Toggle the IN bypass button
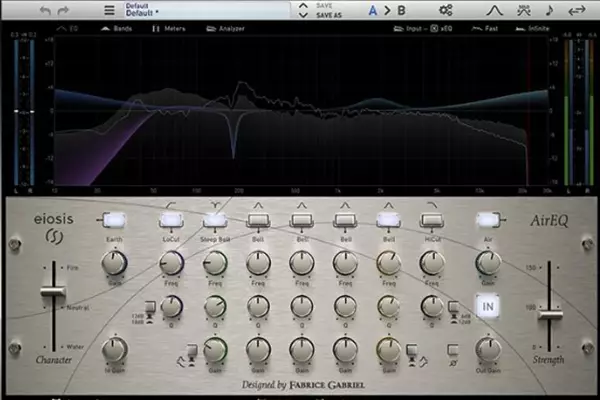 pos(488,307)
